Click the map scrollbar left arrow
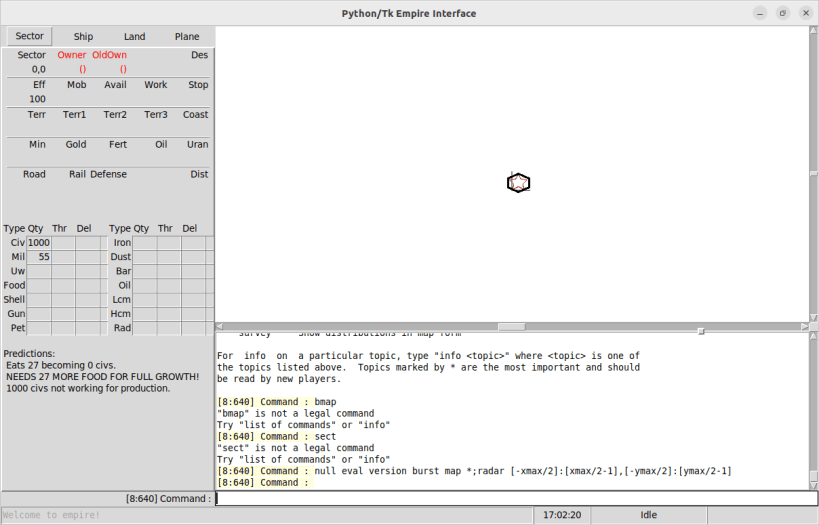The height and width of the screenshot is (525, 819). (220, 326)
